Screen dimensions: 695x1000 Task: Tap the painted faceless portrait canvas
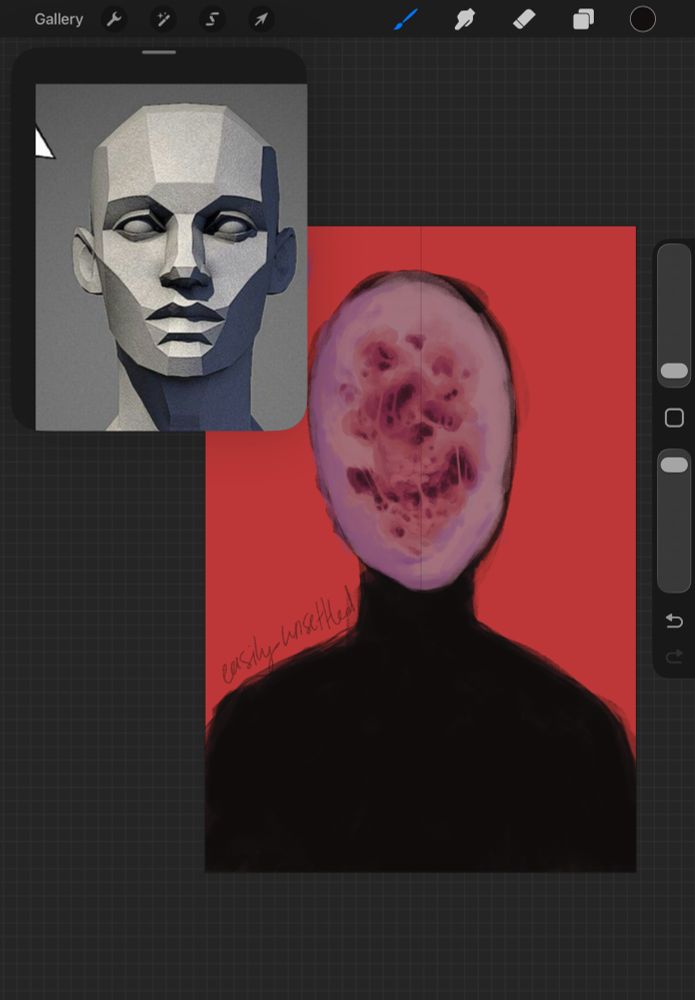coord(420,548)
